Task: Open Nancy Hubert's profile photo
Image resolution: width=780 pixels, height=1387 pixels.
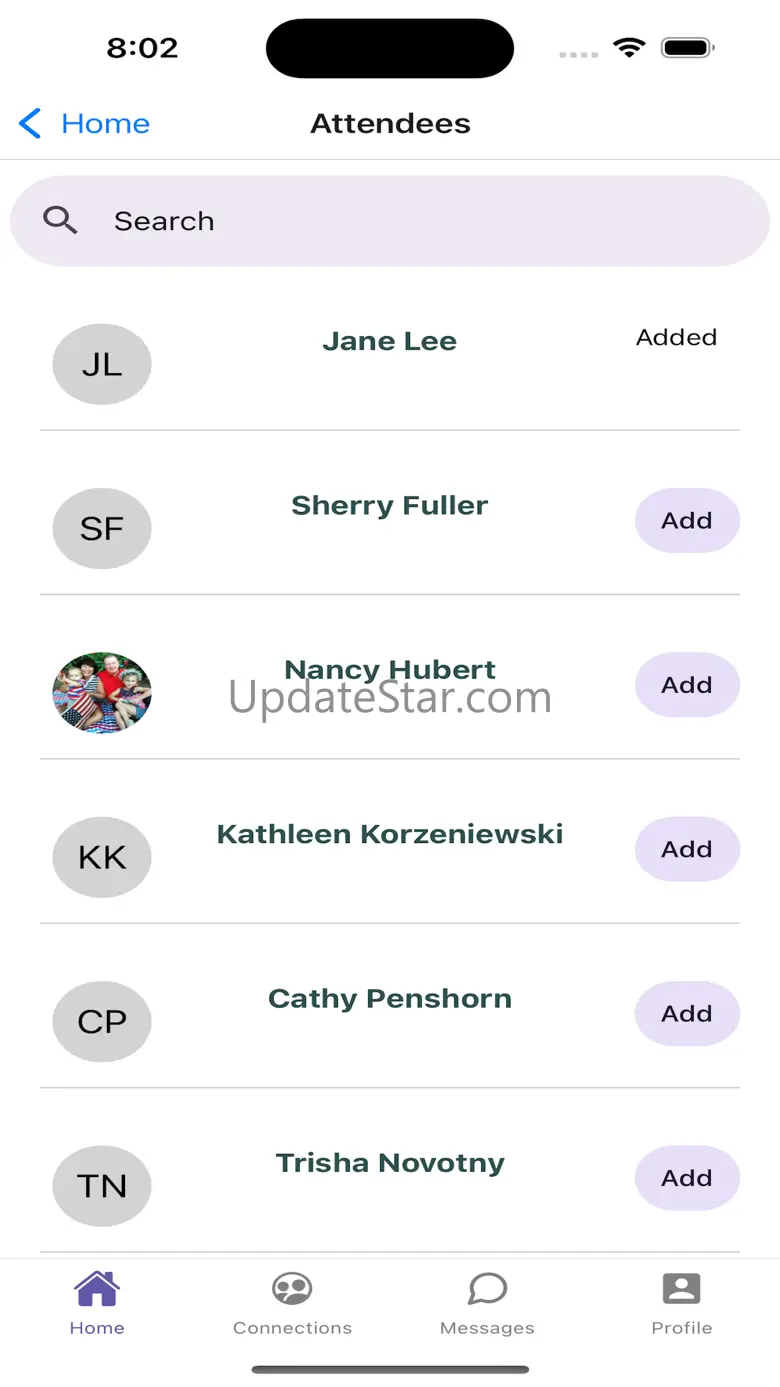Action: click(102, 693)
